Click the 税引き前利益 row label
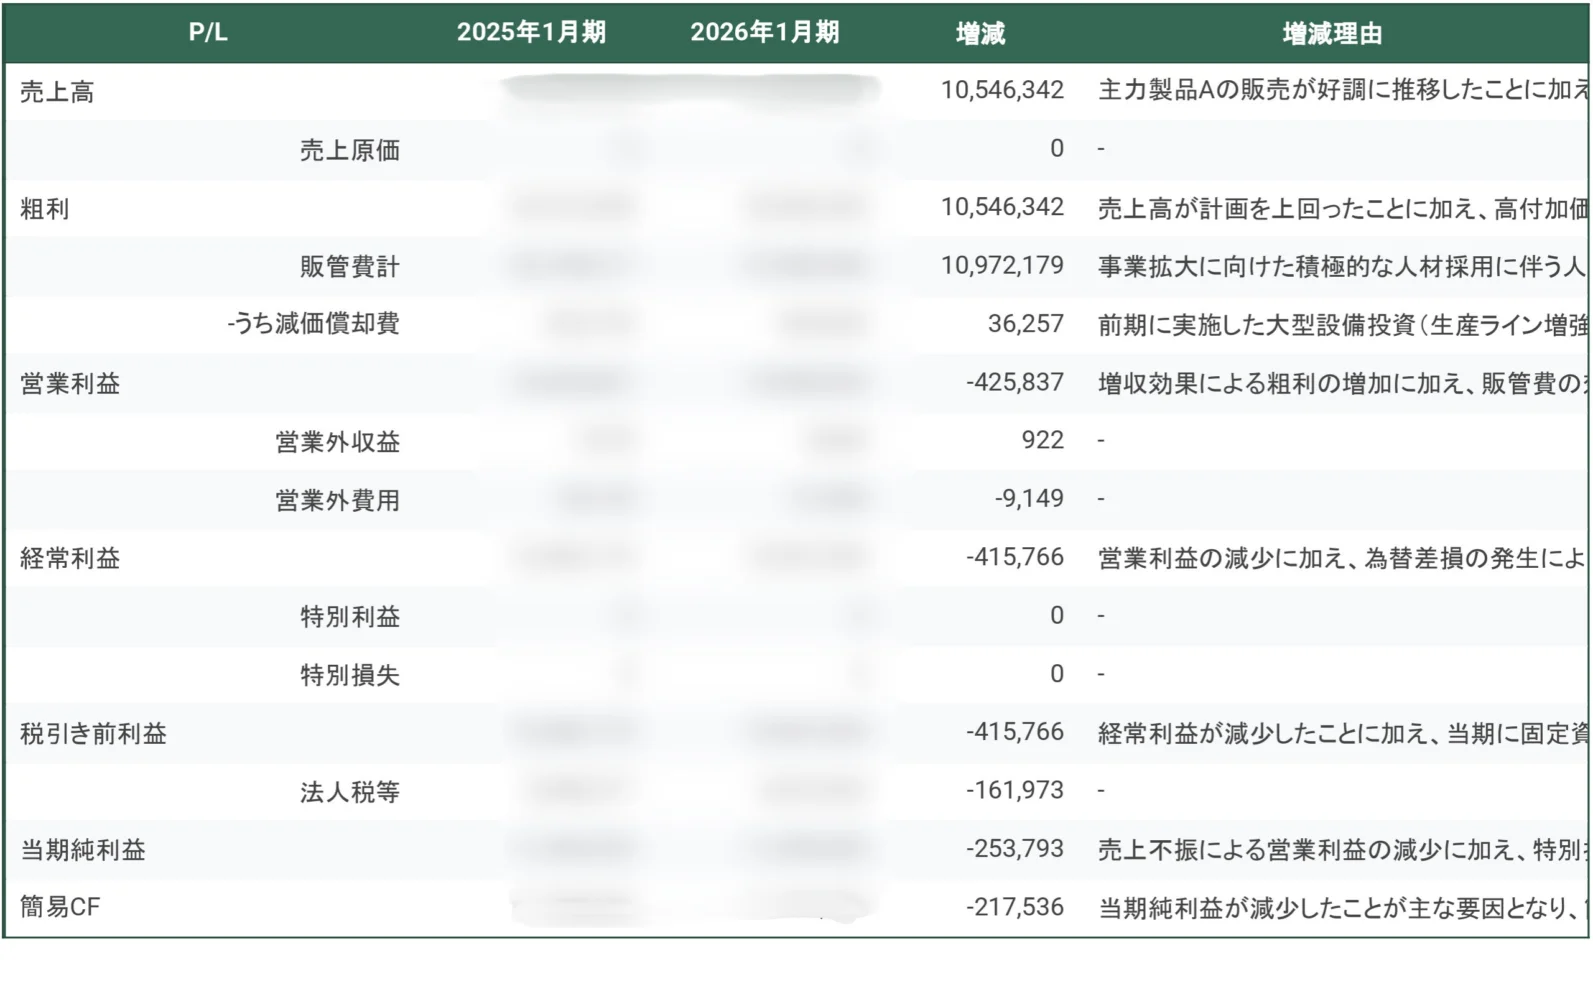The width and height of the screenshot is (1593, 1000). (x=93, y=734)
